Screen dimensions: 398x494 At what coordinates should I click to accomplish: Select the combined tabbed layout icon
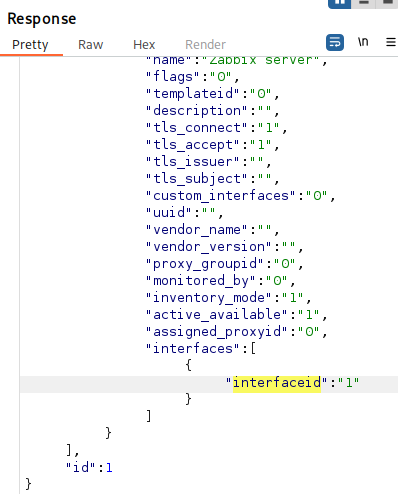pos(387,3)
